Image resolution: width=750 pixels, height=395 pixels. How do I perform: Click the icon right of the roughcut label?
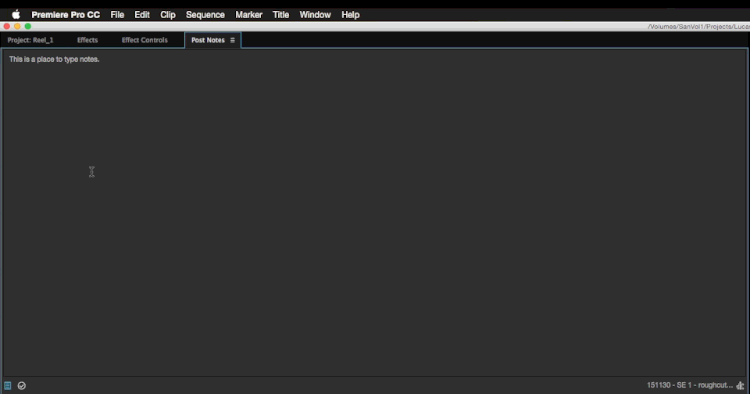[740, 385]
